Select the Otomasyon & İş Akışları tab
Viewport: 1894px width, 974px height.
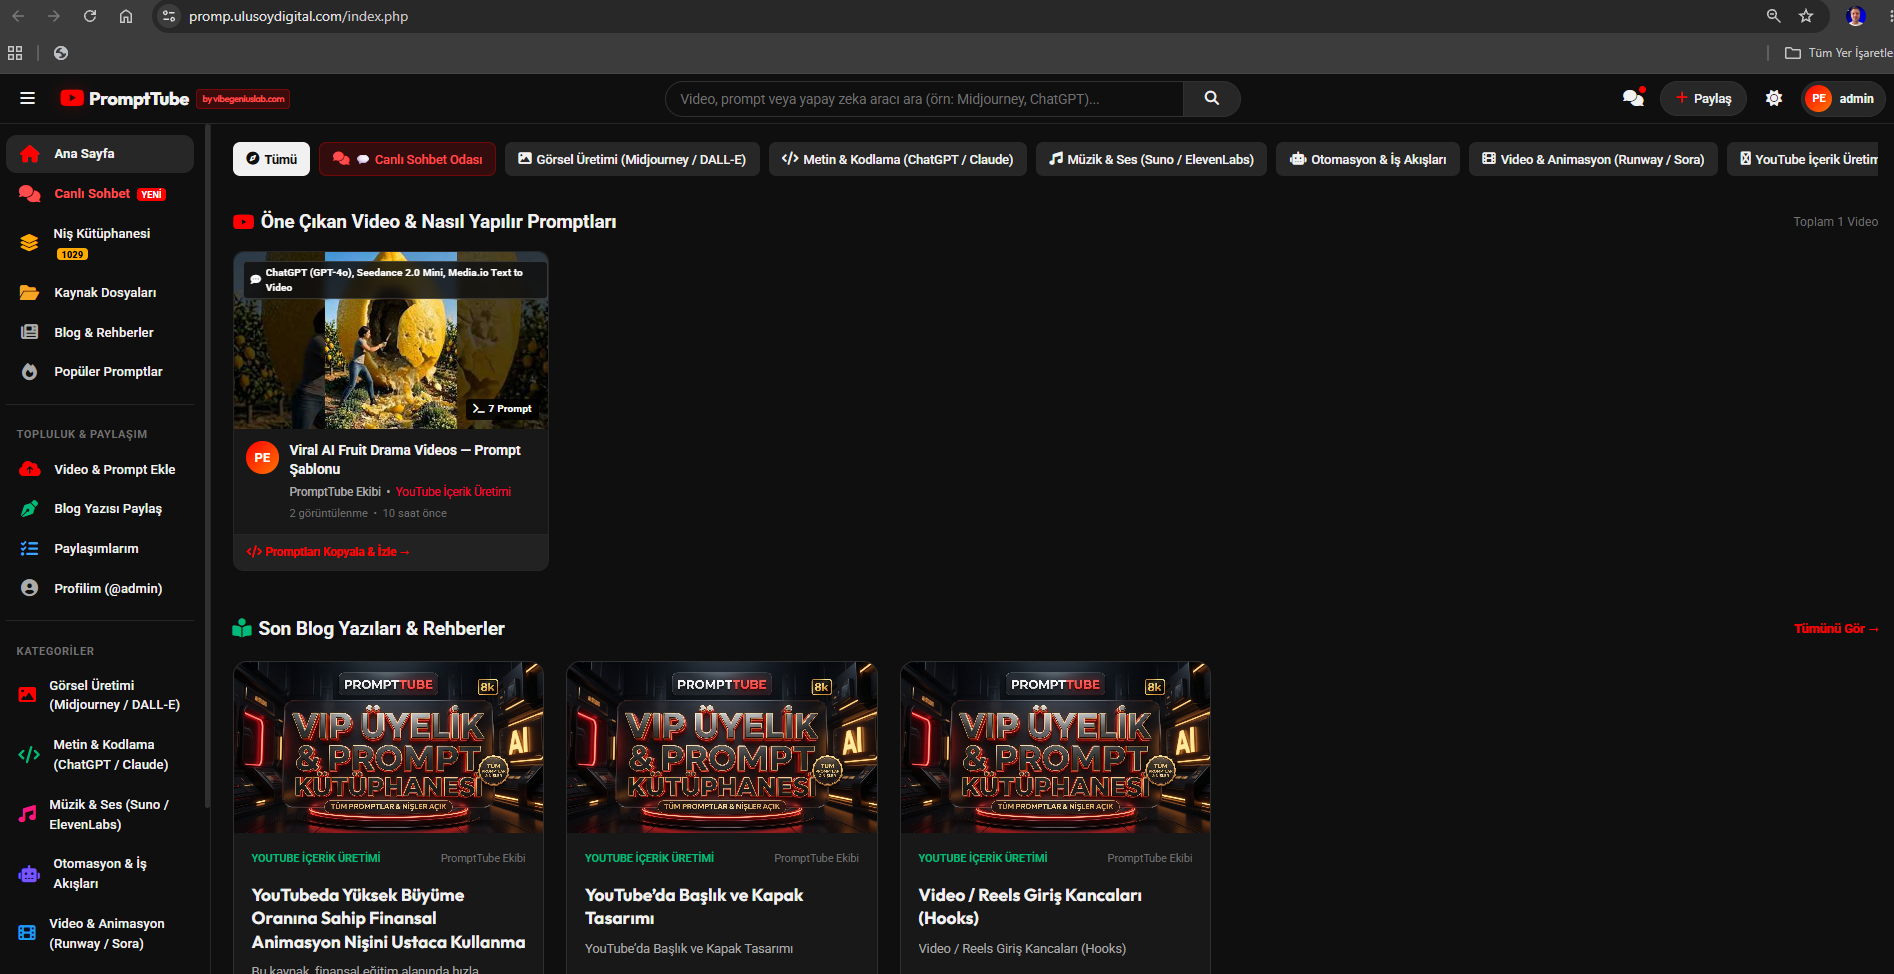point(1368,159)
